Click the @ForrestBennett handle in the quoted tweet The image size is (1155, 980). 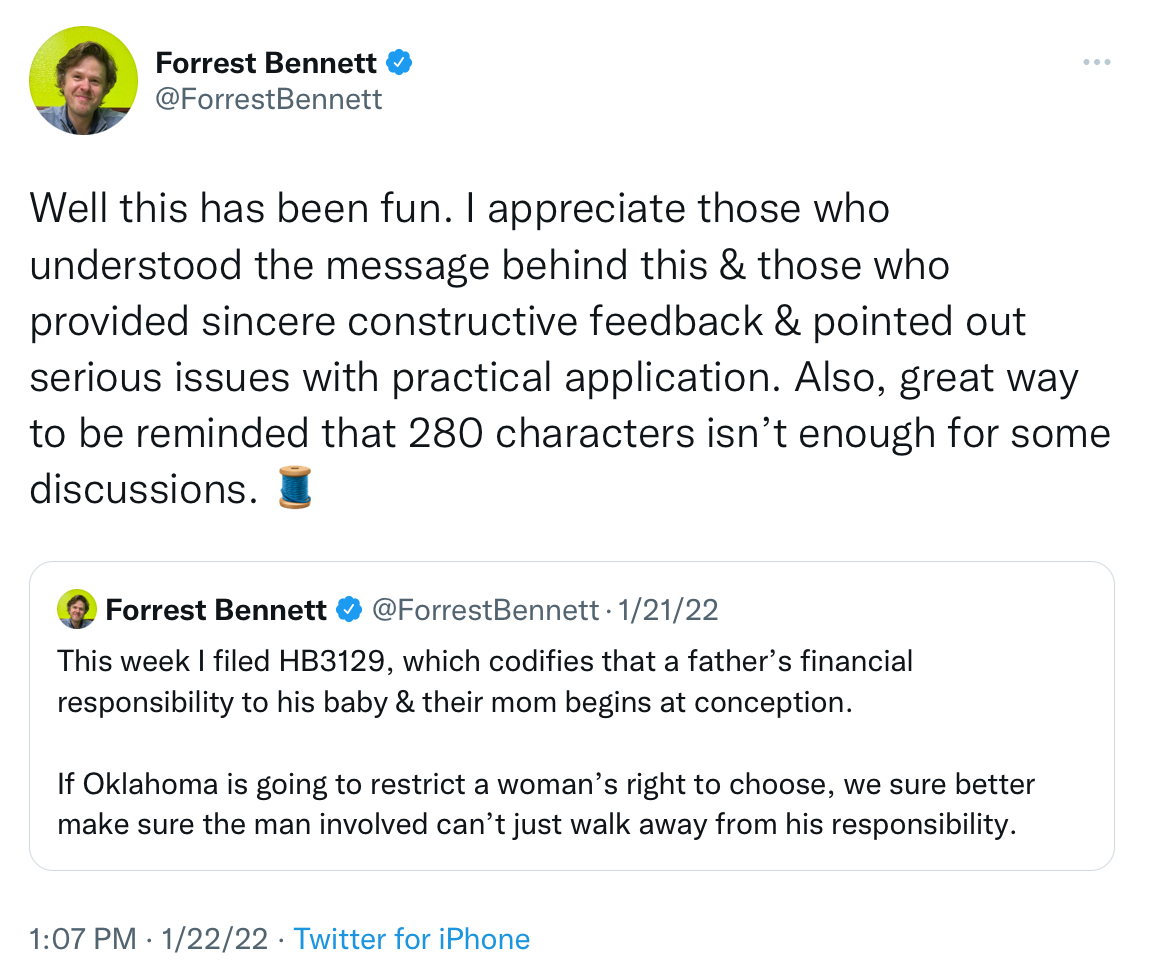[485, 609]
